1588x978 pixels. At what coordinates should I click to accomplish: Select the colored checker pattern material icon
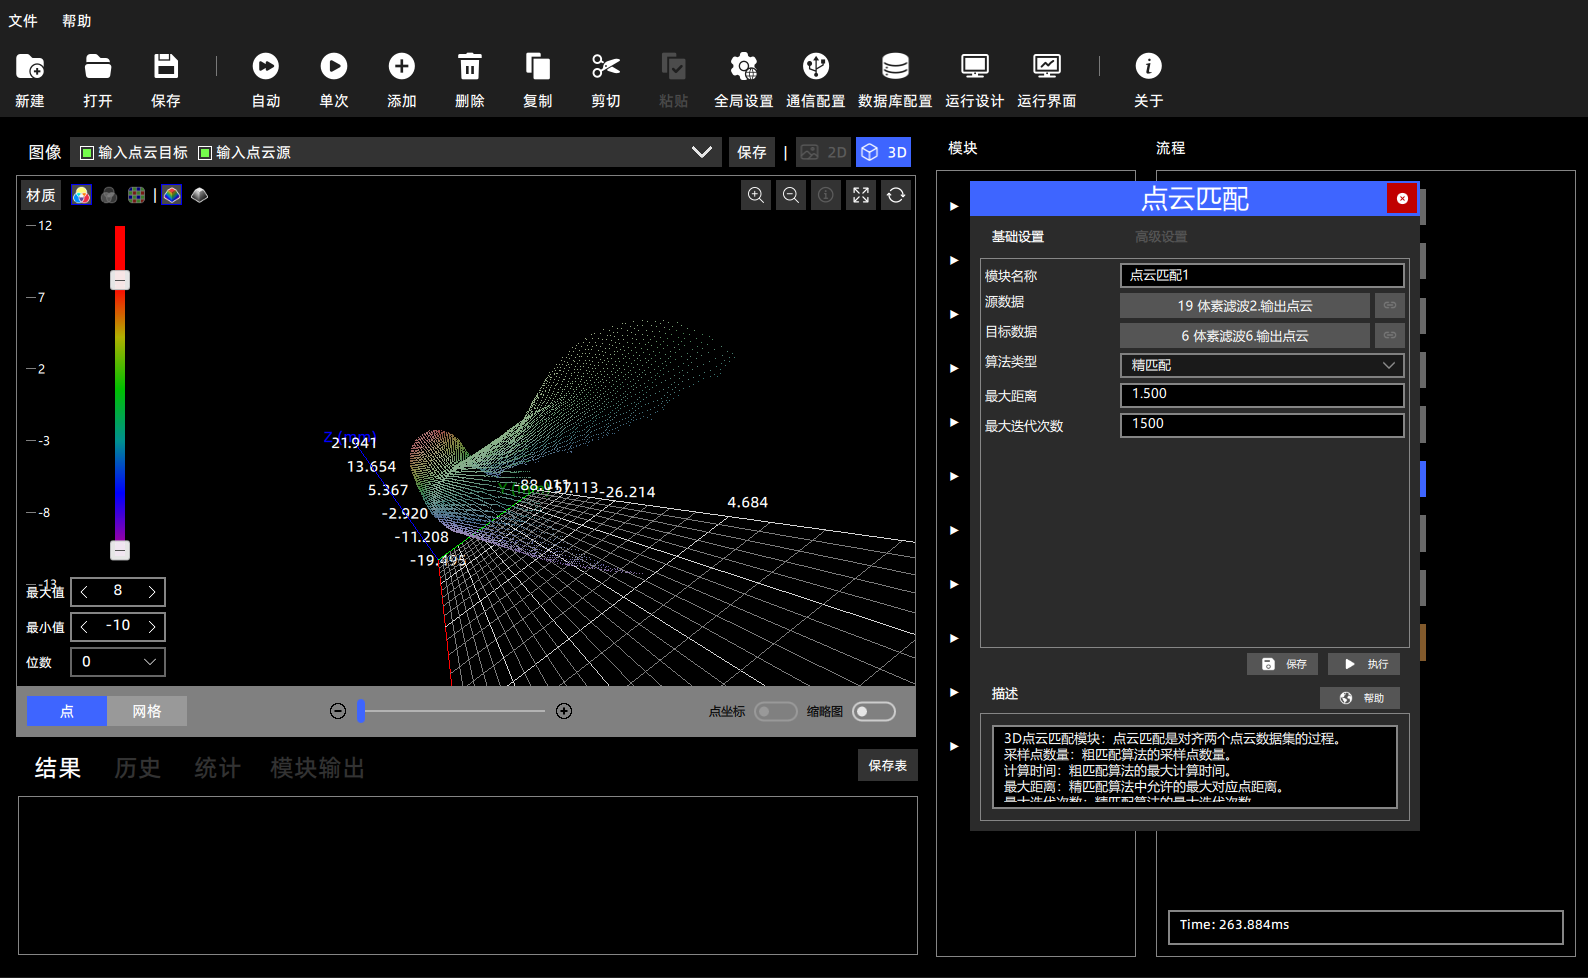136,195
